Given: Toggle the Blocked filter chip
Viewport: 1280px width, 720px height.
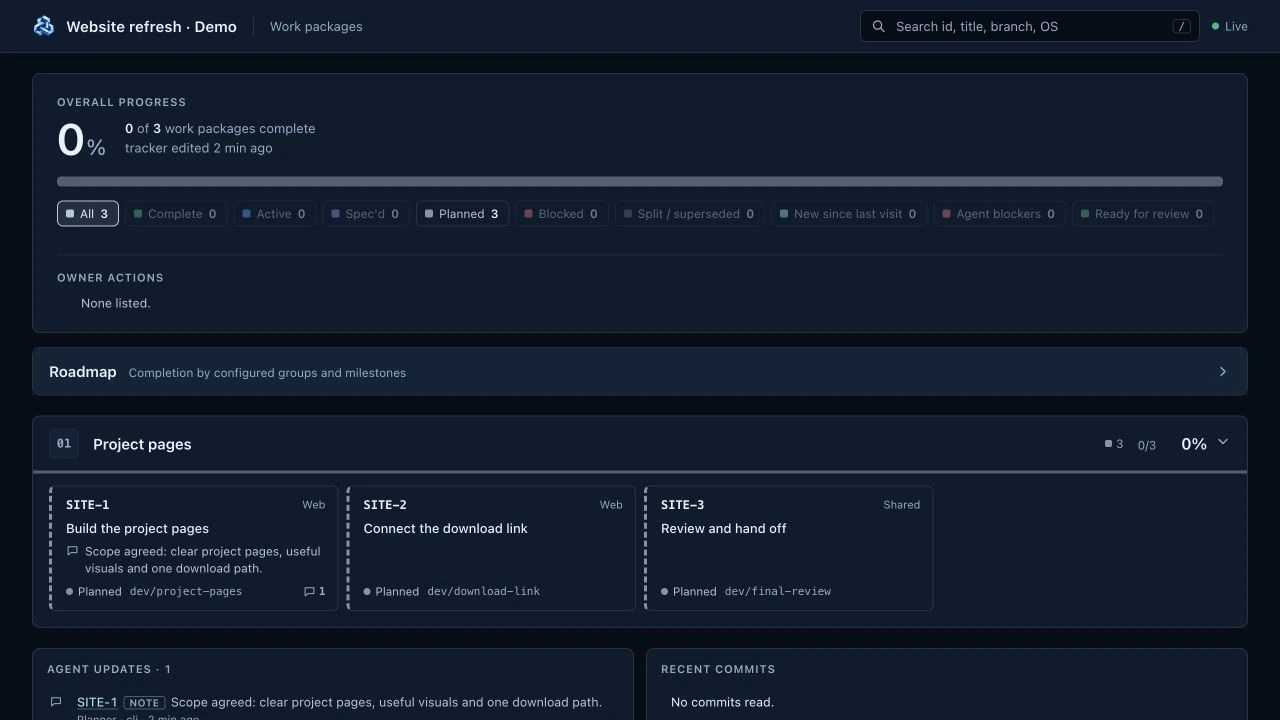Looking at the screenshot, I should coord(561,214).
